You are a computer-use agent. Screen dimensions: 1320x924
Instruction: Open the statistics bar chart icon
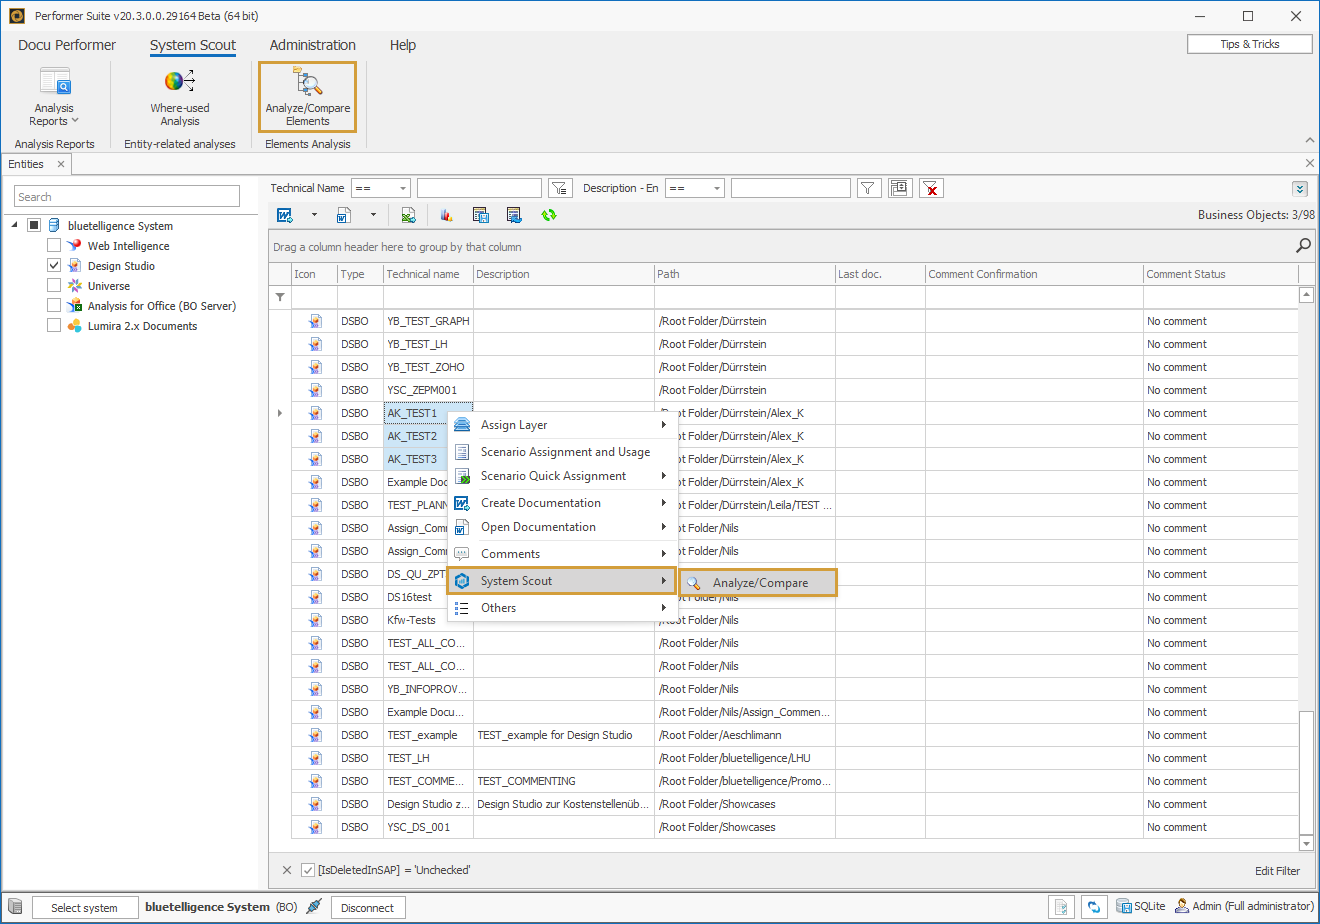pos(446,214)
